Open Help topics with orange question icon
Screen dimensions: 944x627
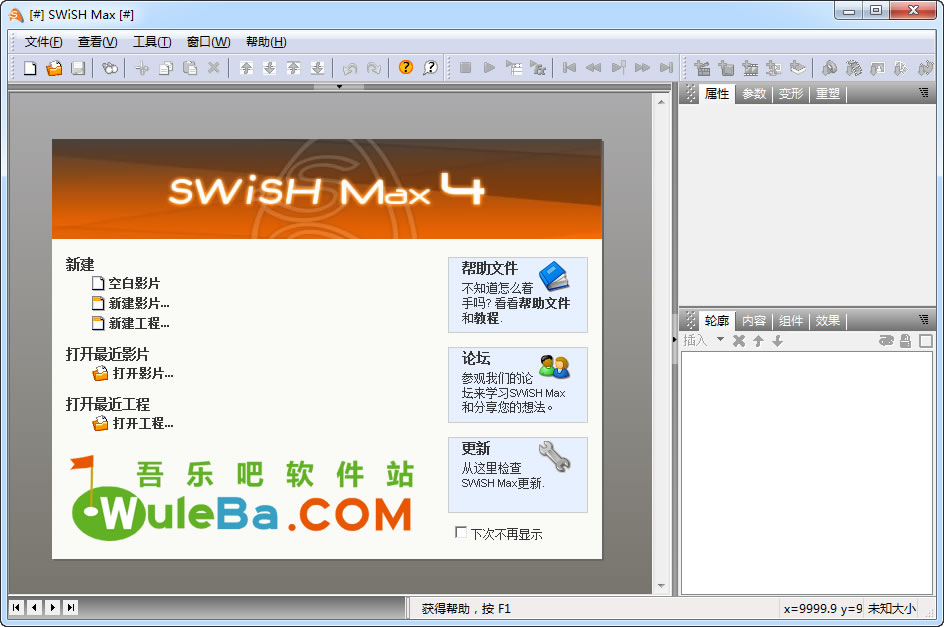pyautogui.click(x=406, y=67)
